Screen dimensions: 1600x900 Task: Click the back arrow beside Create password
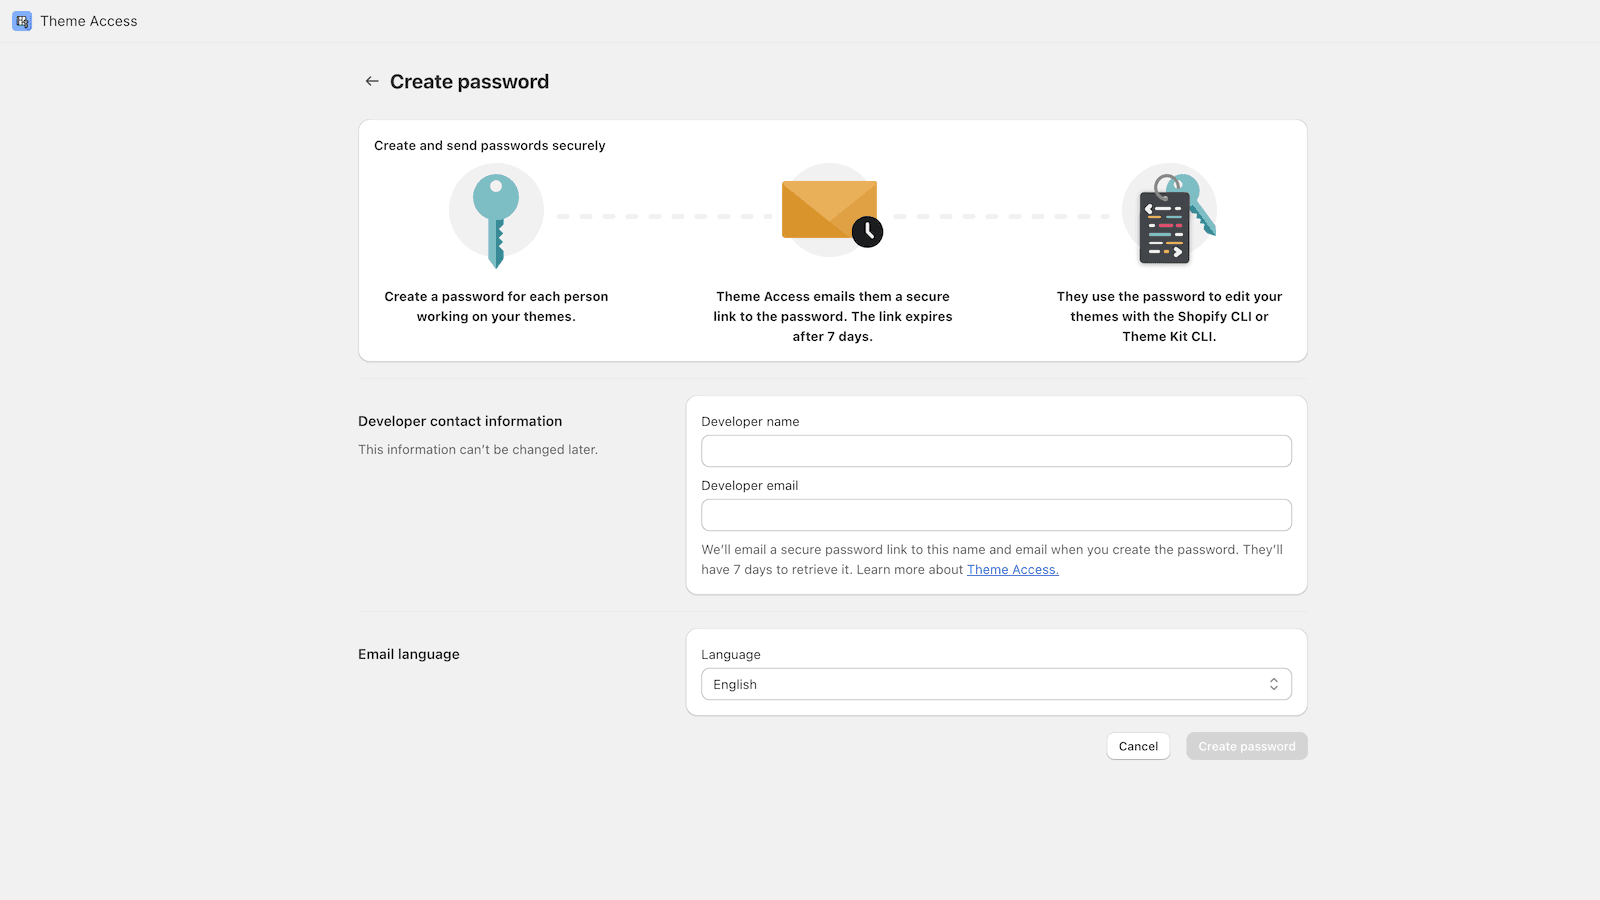371,81
